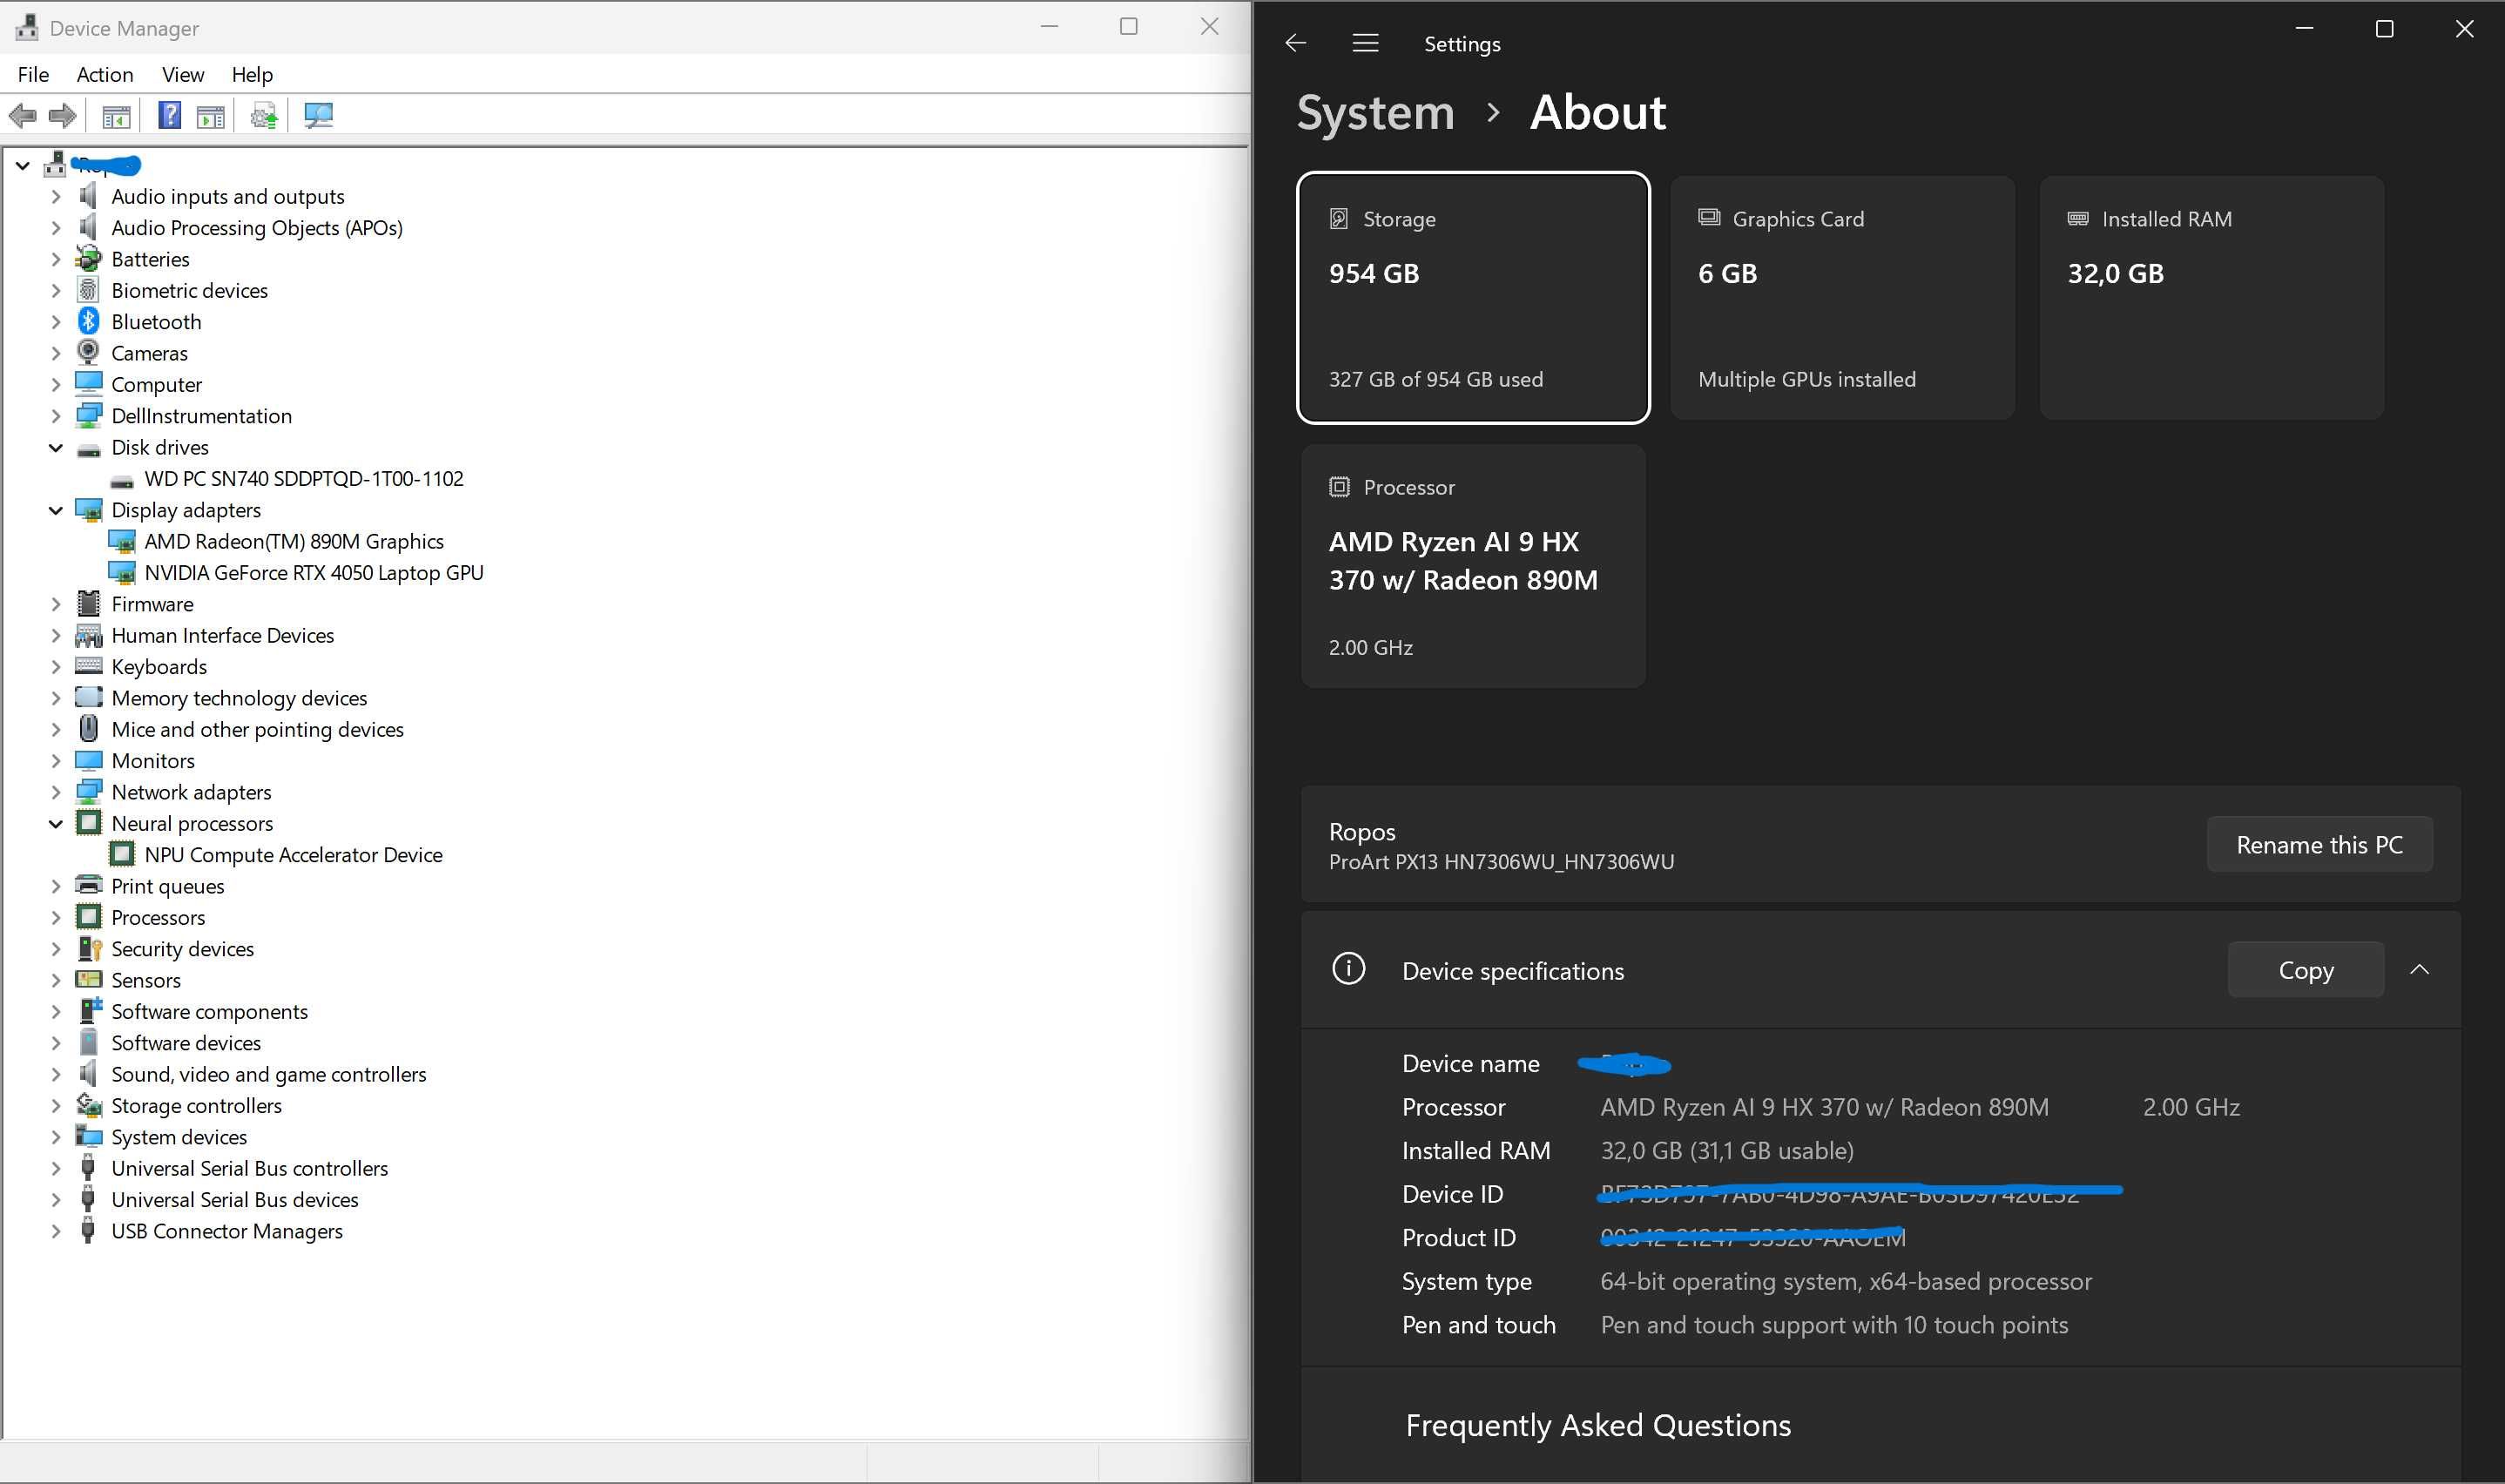Click Pen and touch support value text
Viewport: 2505px width, 1484px height.
[x=1834, y=1324]
